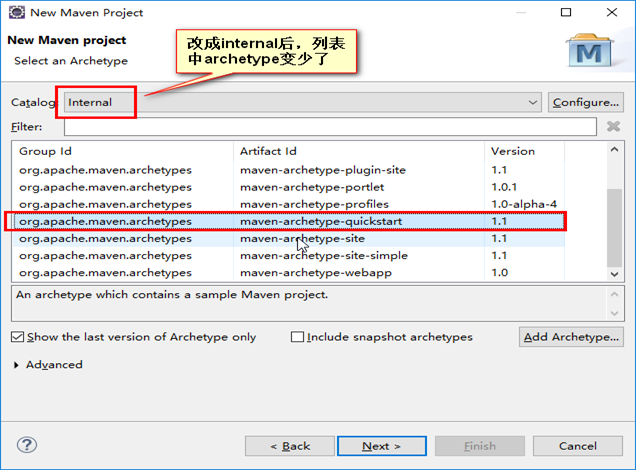Expand the Advanced section
Viewport: 636px width, 470px height.
[x=16, y=365]
